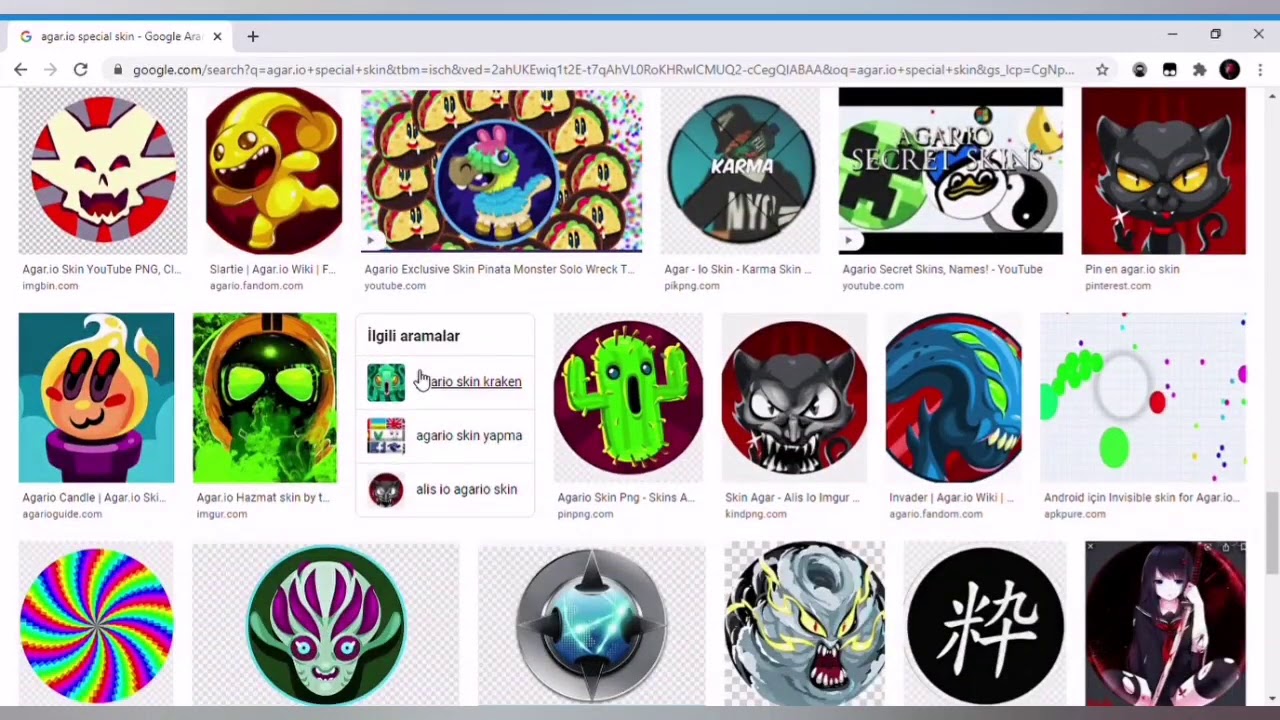Click the dark circular extension icon
Screen dimensions: 1280x720
1140,69
